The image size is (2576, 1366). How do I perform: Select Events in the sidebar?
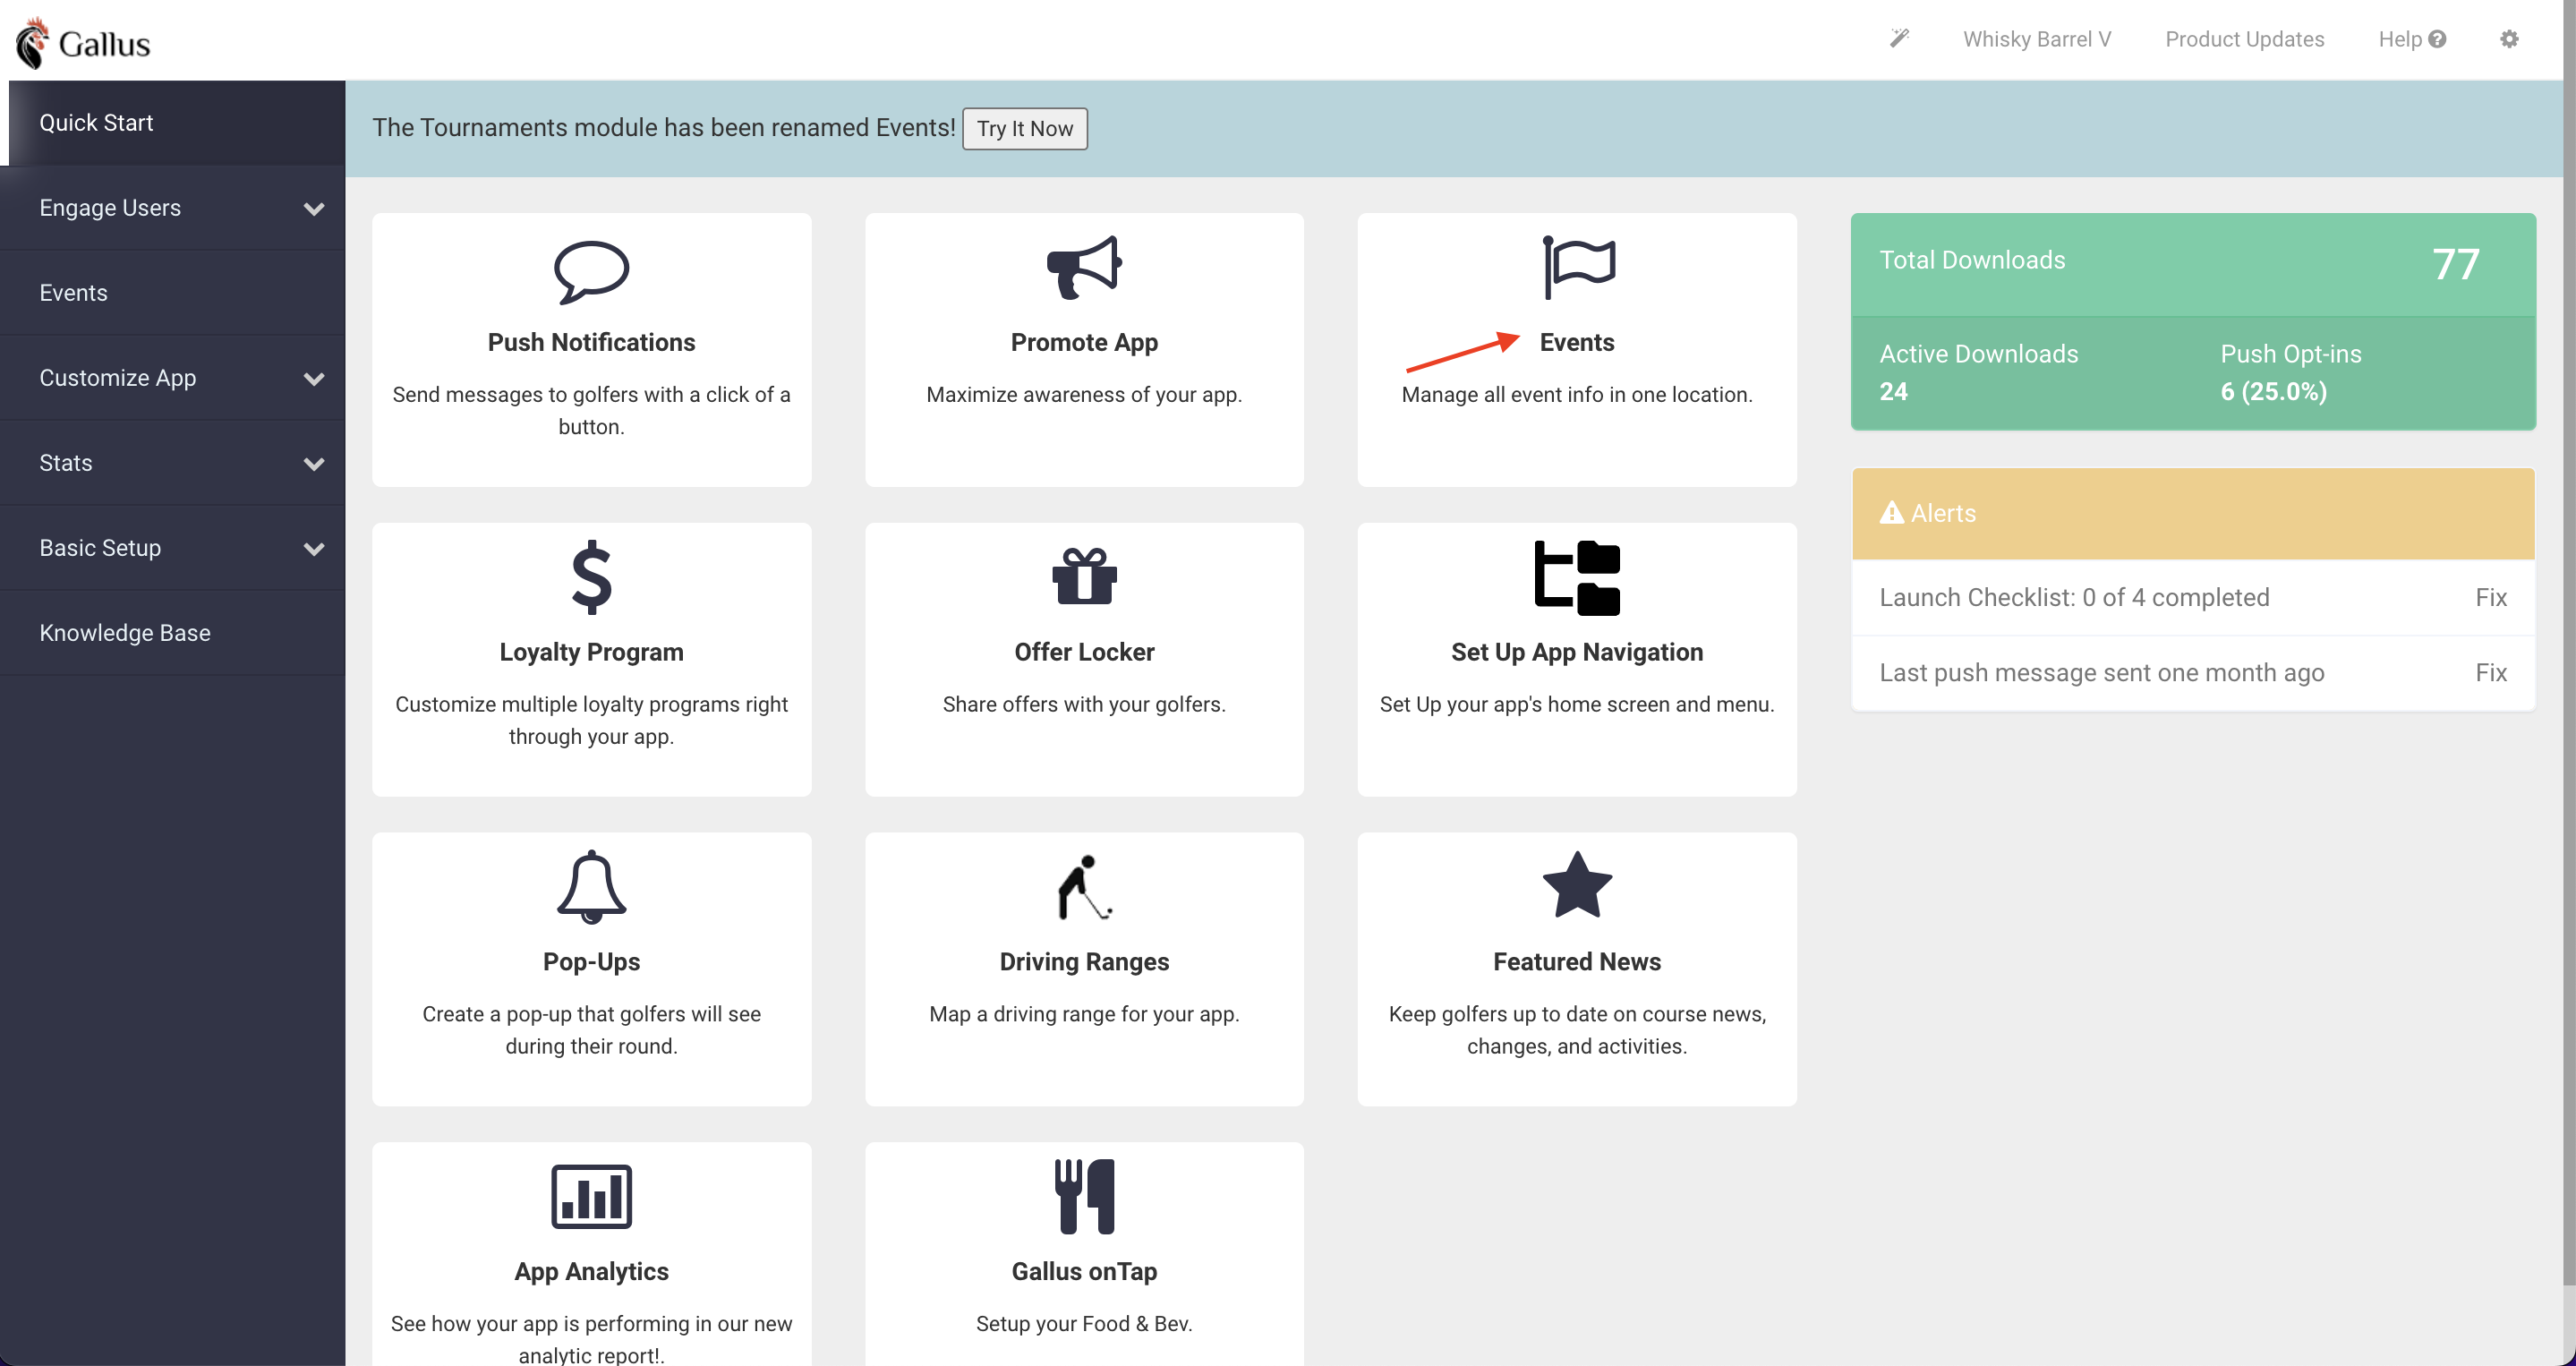click(74, 293)
